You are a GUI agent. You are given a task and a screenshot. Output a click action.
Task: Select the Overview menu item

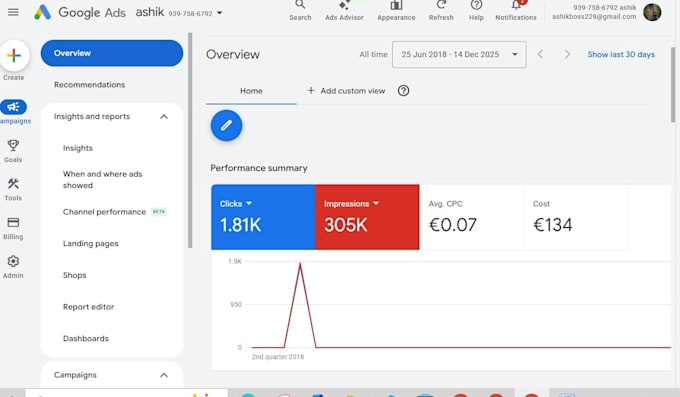click(112, 53)
